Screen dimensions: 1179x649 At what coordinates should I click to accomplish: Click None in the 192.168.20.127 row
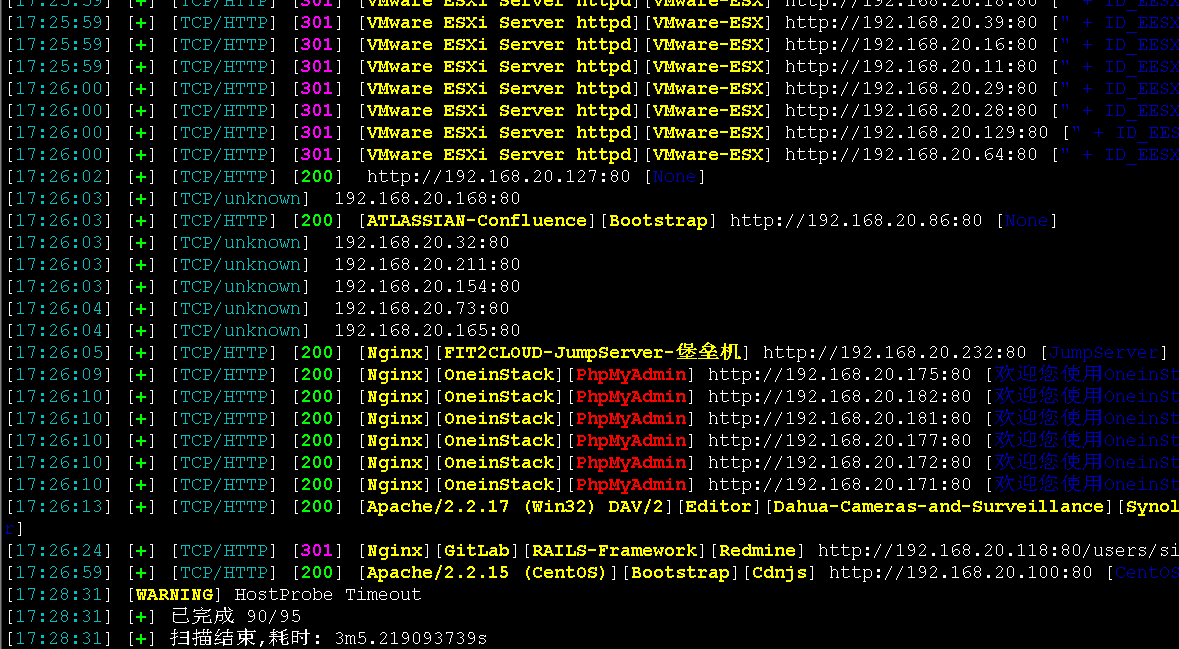point(674,177)
